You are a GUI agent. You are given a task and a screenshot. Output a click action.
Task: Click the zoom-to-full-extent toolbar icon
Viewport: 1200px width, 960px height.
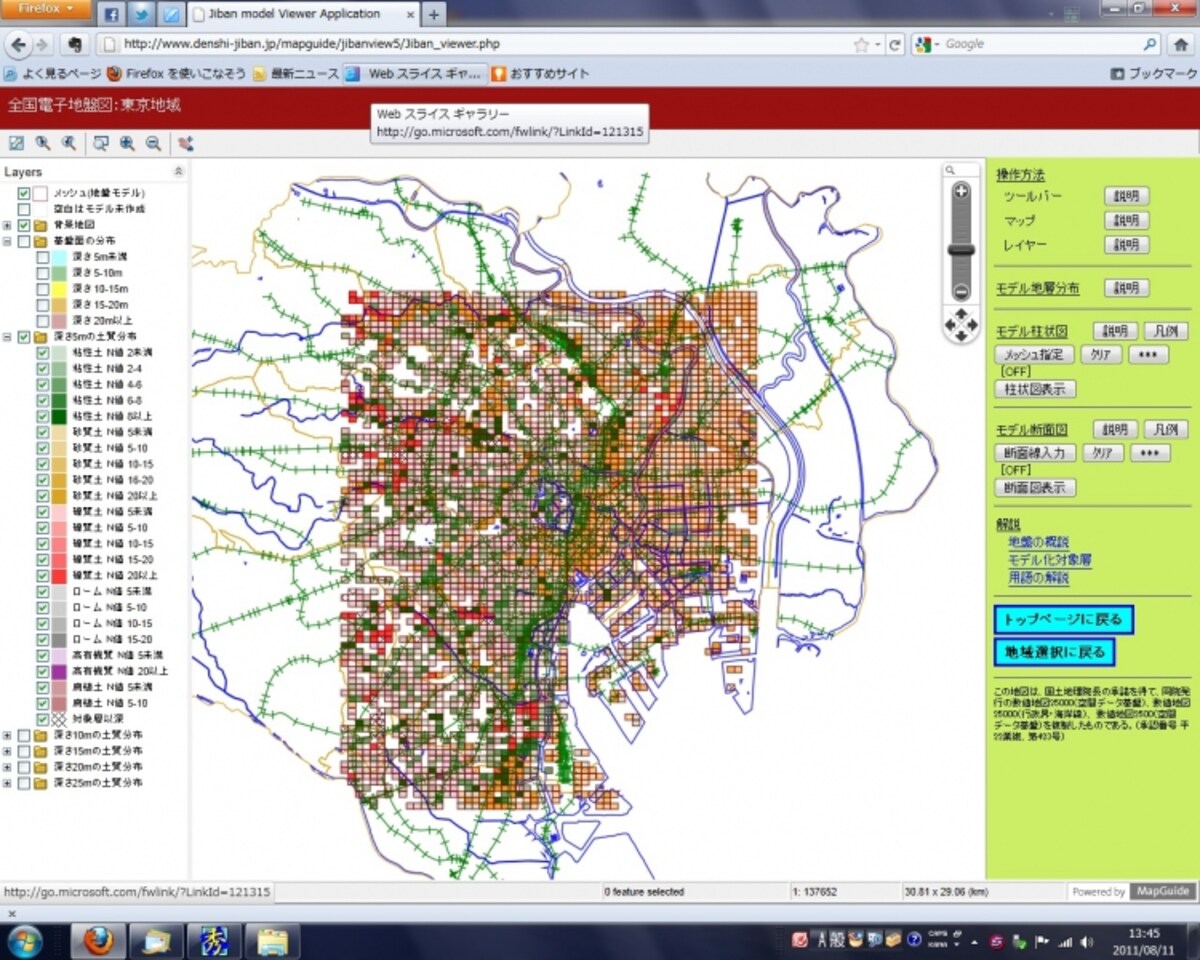(16, 143)
